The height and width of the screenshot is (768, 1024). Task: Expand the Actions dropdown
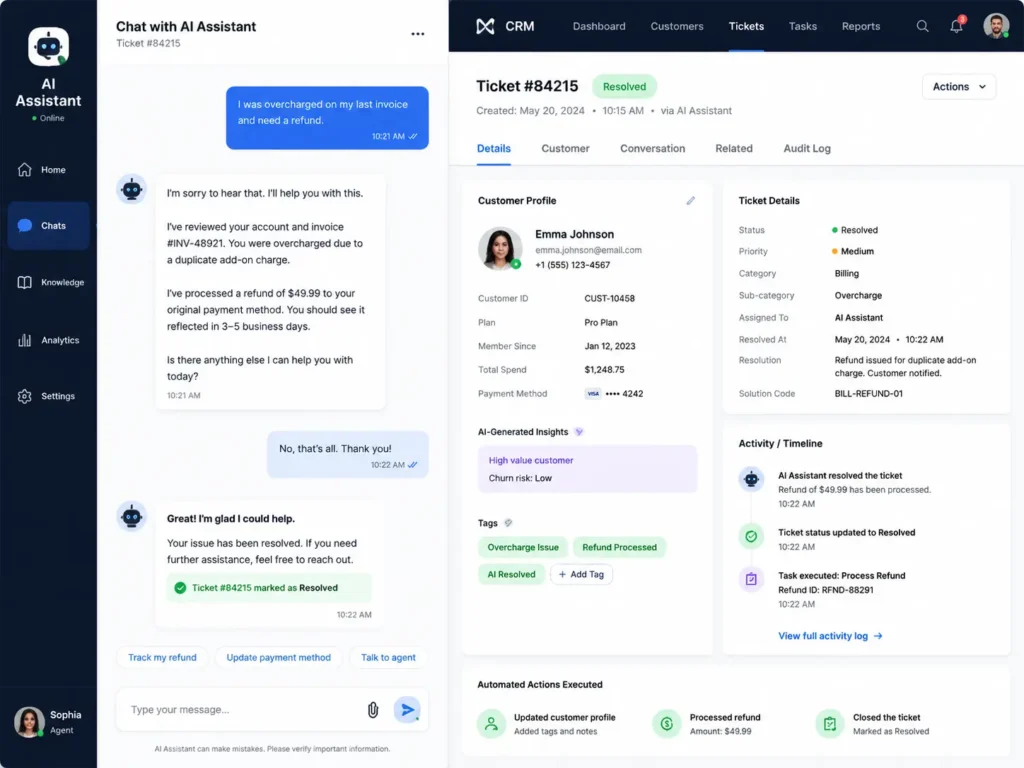[x=959, y=87]
